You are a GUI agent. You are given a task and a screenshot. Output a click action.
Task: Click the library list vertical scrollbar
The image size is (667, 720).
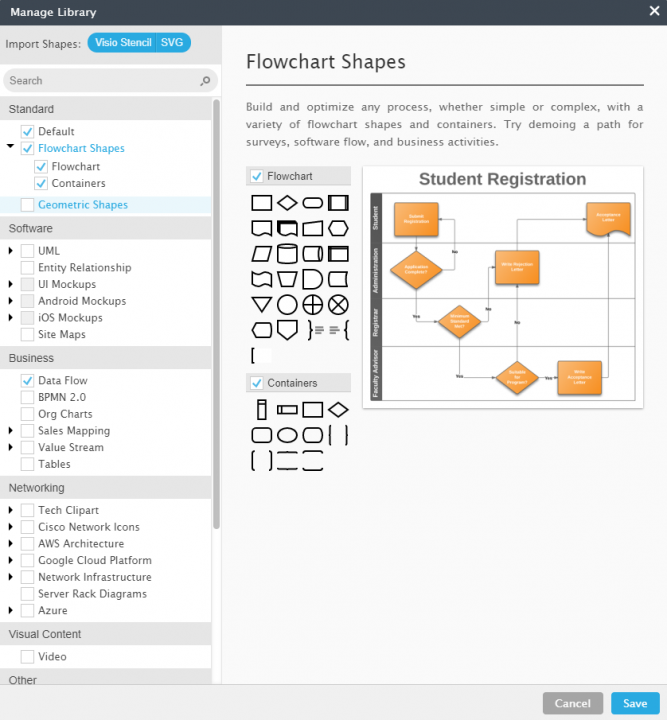[x=216, y=314]
